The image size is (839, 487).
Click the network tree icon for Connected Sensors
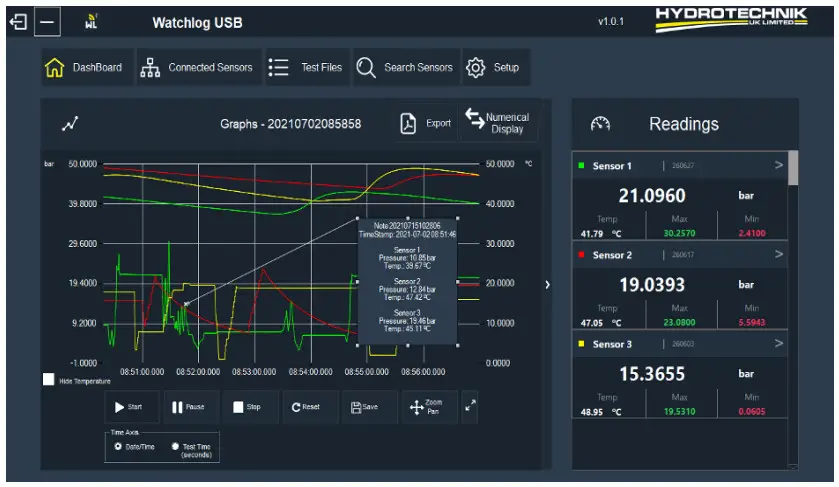pos(150,68)
